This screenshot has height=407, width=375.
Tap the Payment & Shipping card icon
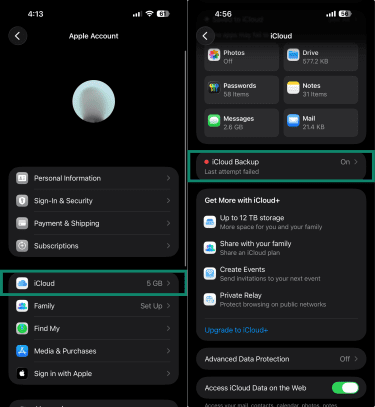point(22,223)
